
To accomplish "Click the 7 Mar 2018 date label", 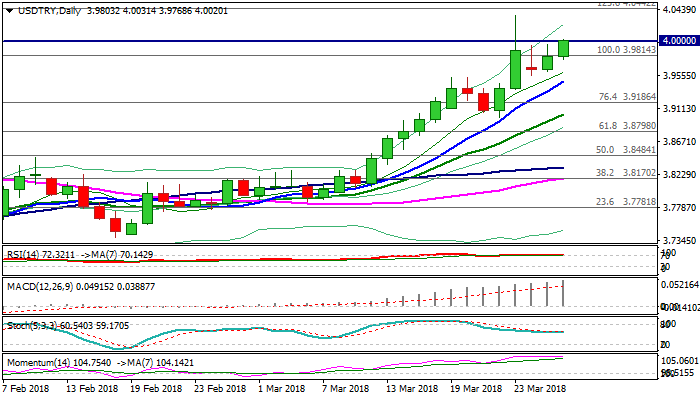I will pyautogui.click(x=346, y=389).
